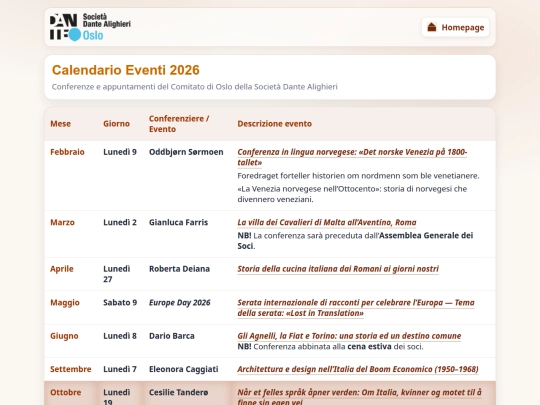Click the house icon in Homepage button

432,27
